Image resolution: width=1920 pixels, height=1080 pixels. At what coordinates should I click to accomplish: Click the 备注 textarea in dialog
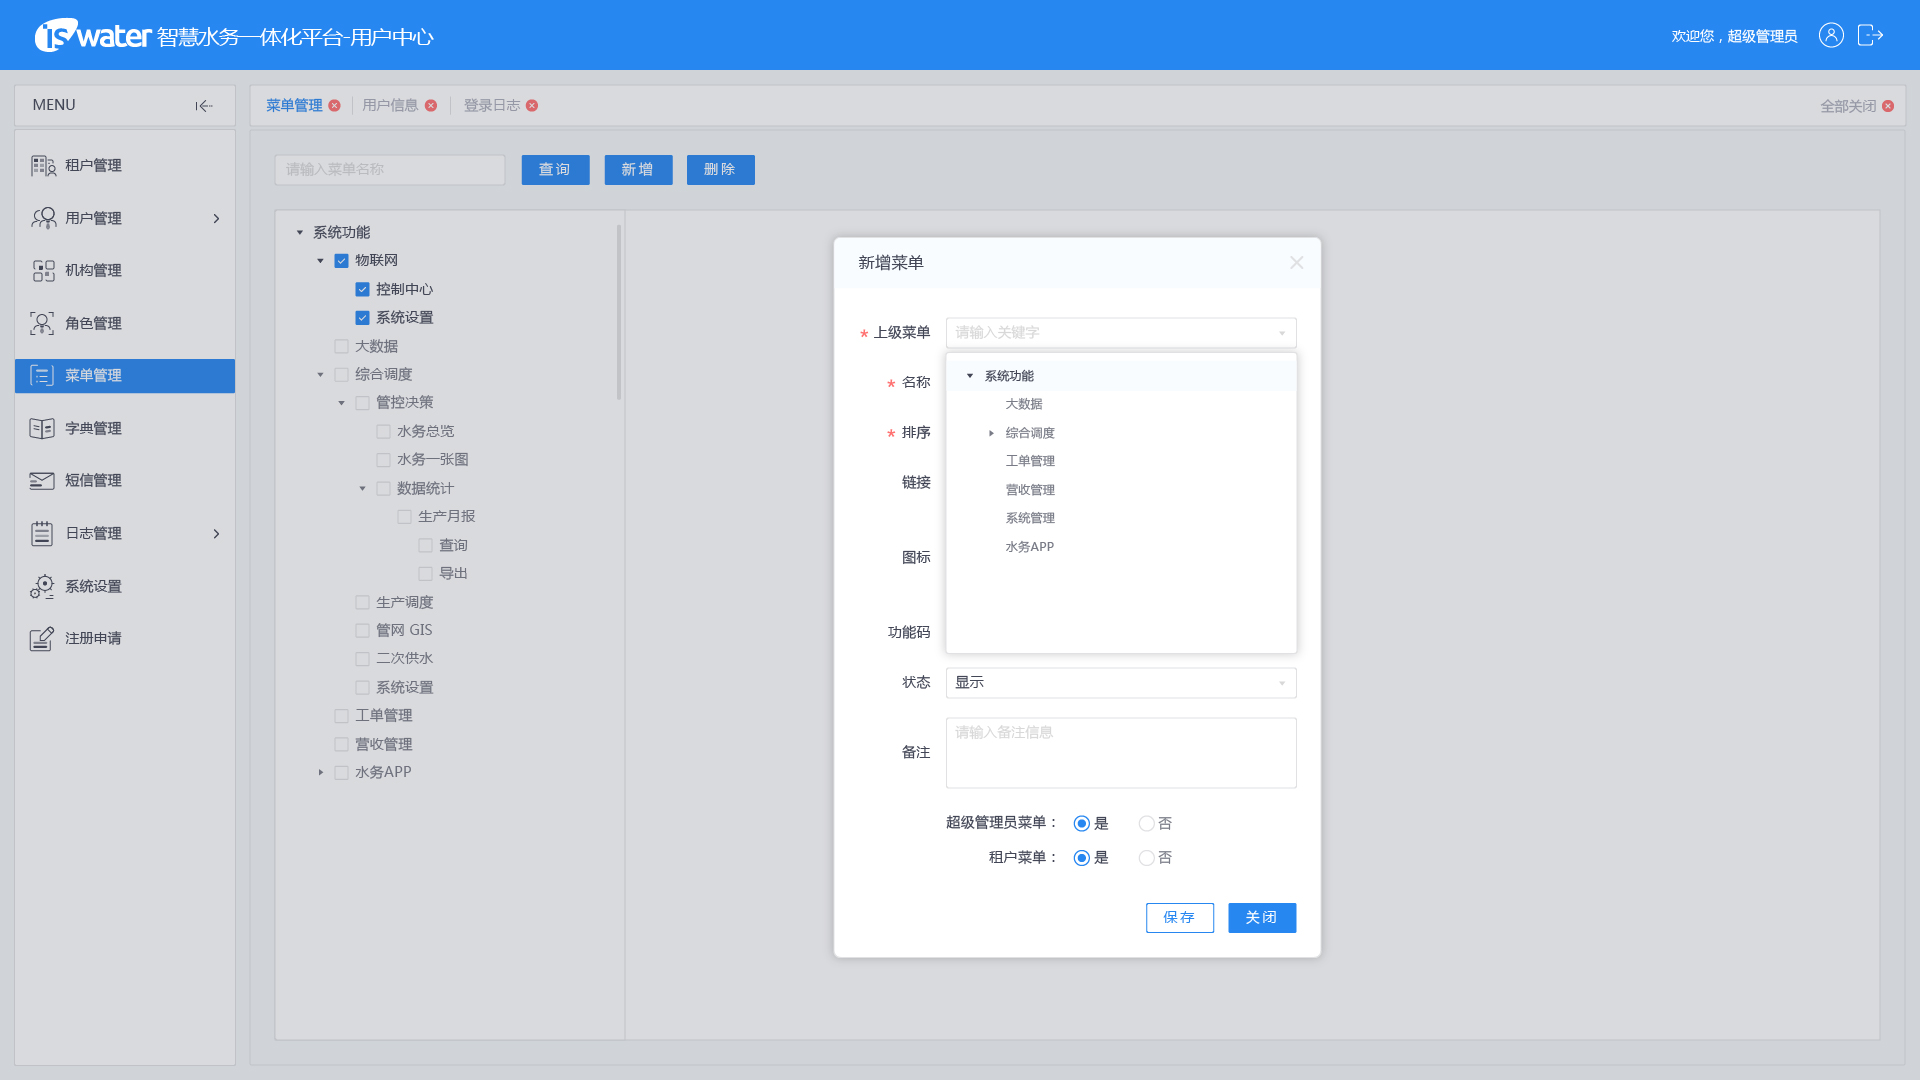(x=1121, y=753)
